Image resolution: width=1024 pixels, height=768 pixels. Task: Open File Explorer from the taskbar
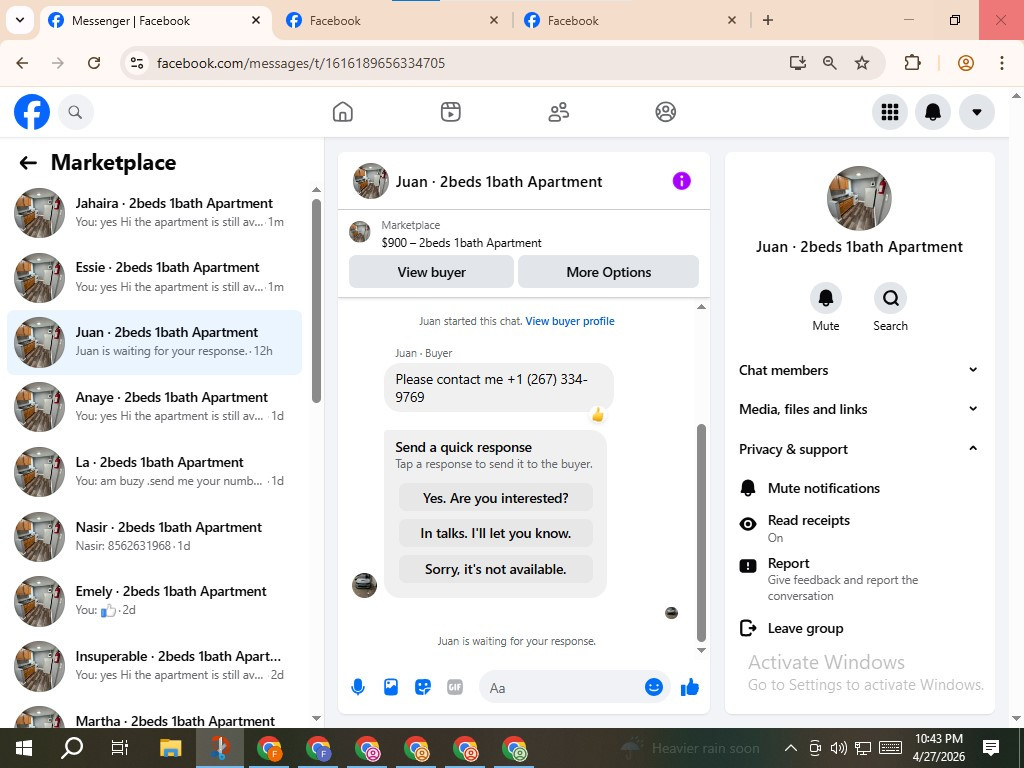pos(170,748)
